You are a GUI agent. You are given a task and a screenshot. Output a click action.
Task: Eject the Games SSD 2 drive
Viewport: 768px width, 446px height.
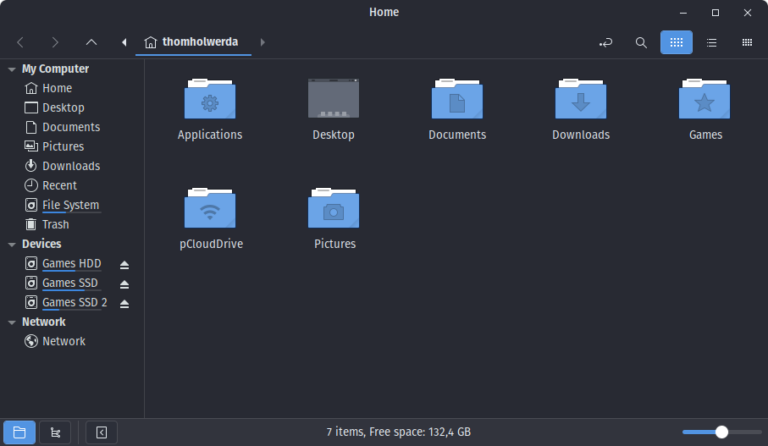(x=124, y=304)
